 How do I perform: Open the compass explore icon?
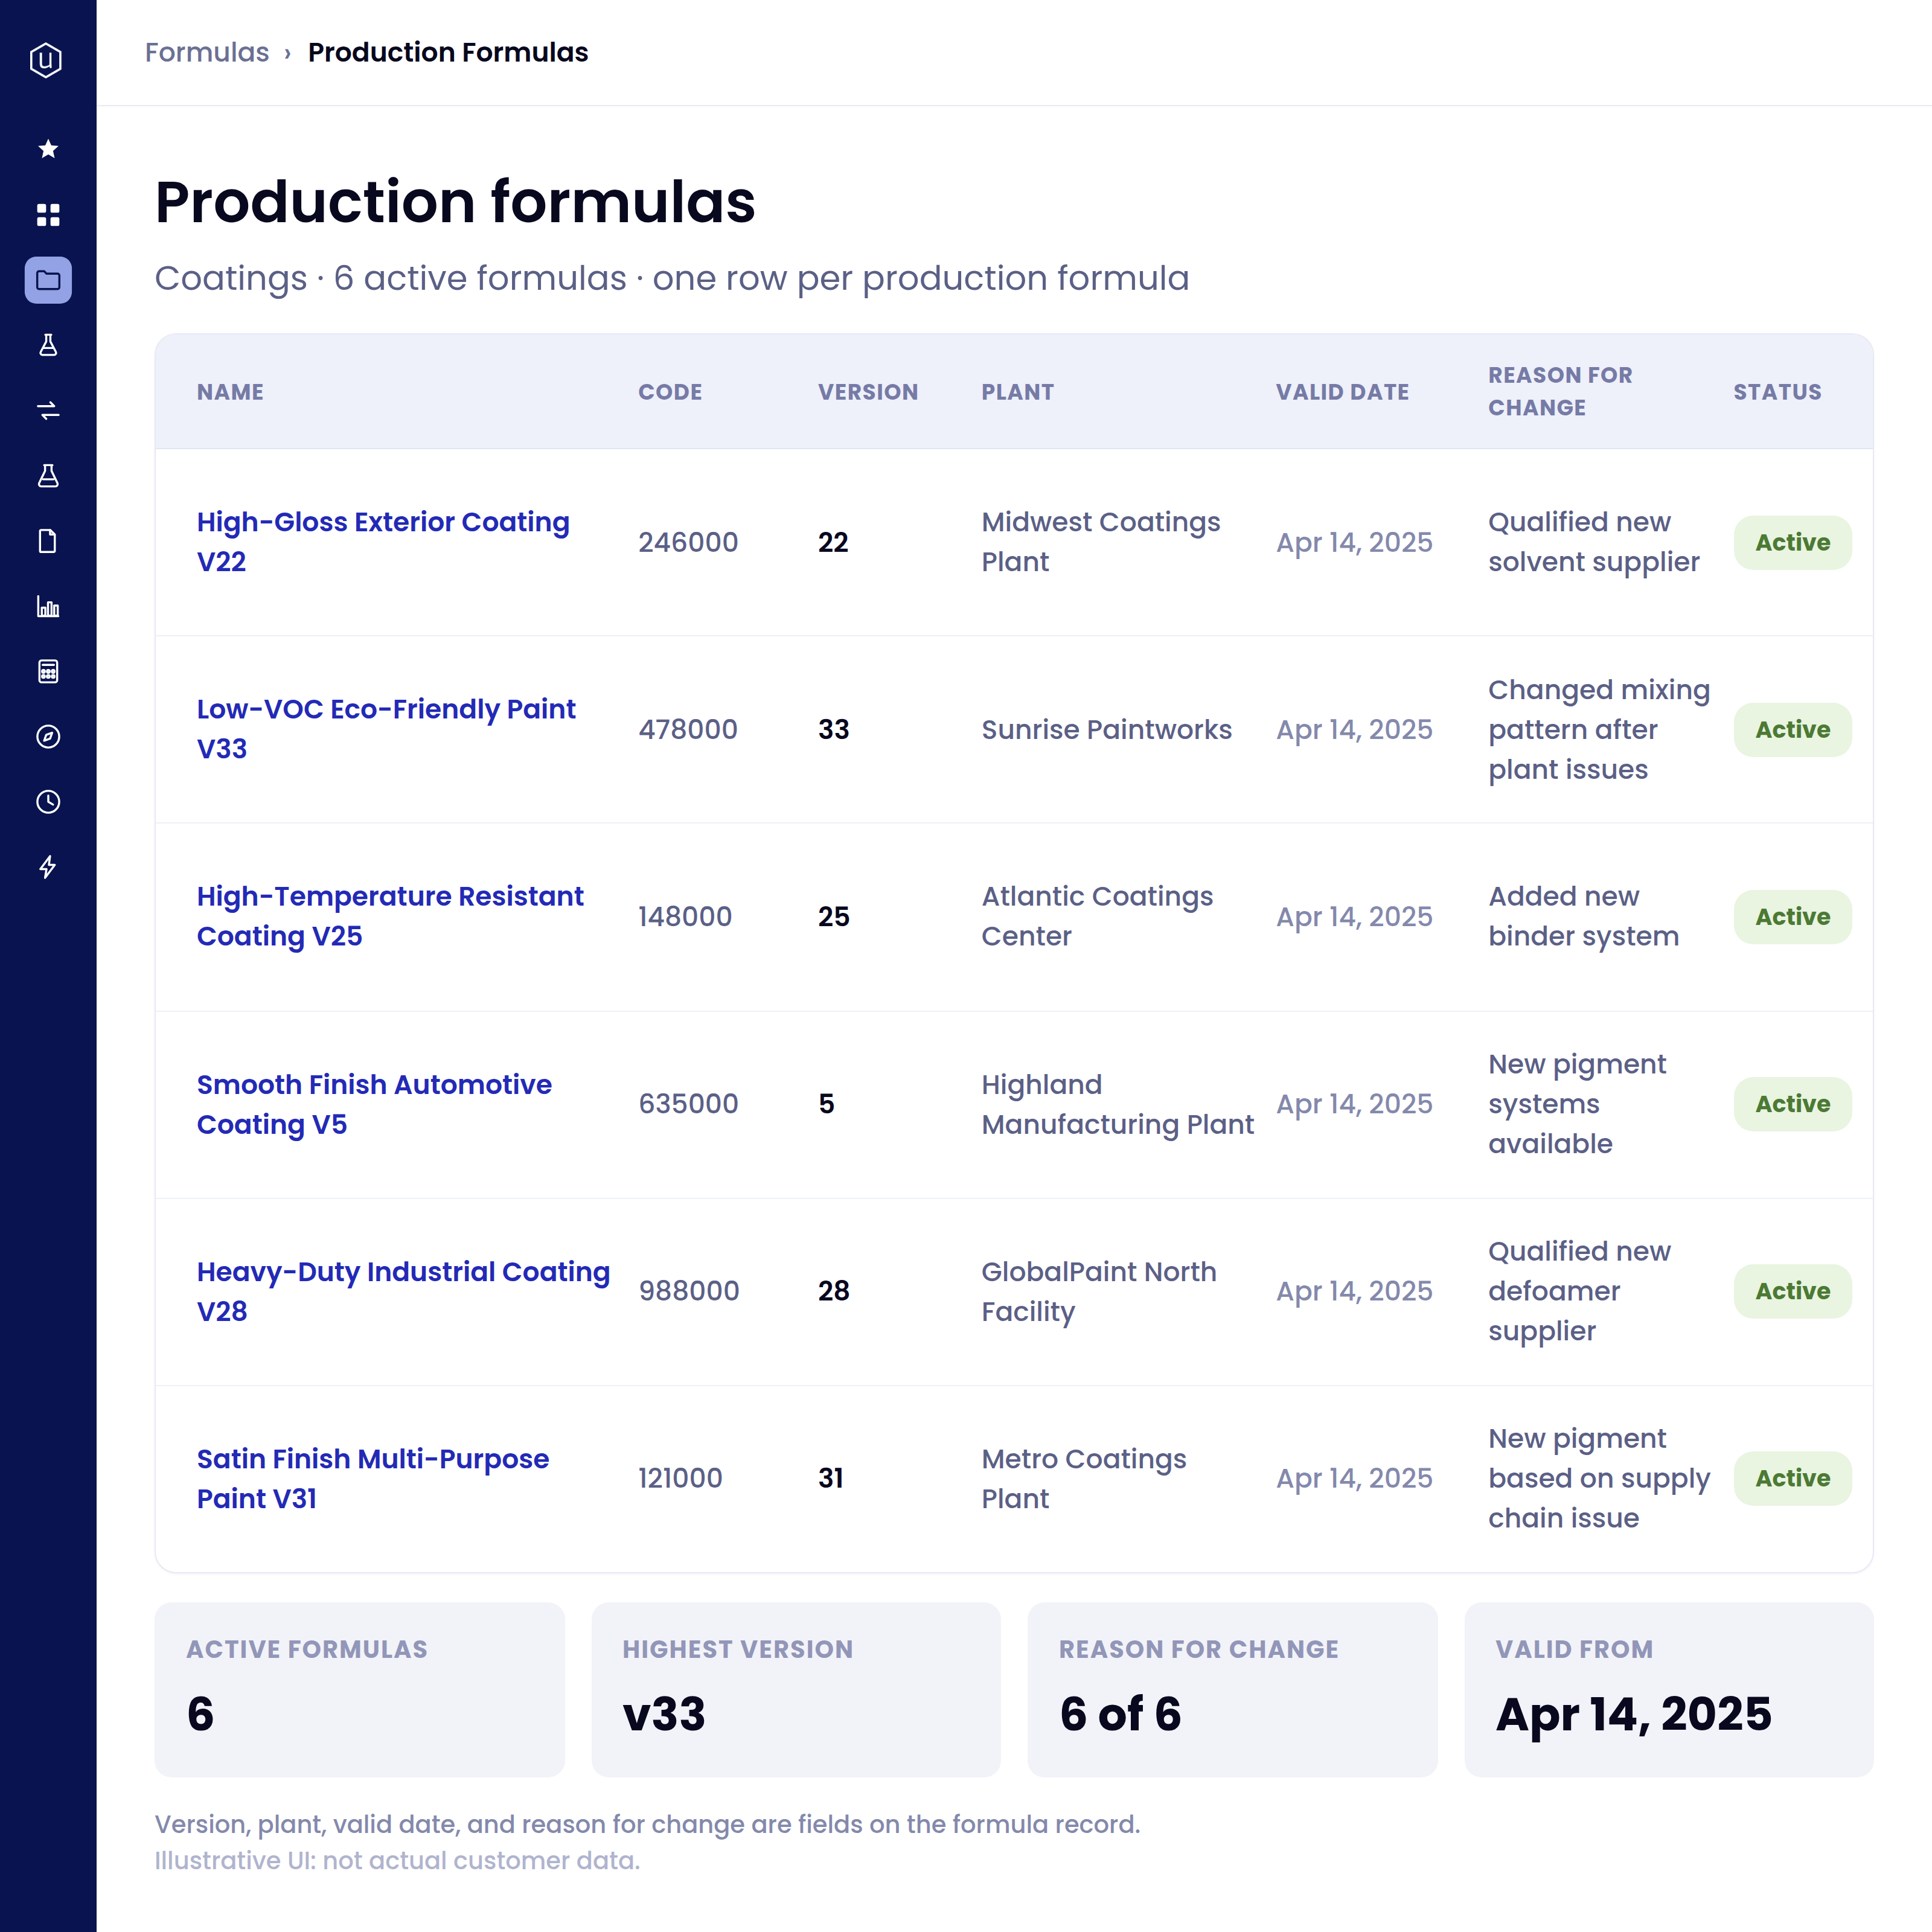pyautogui.click(x=48, y=737)
